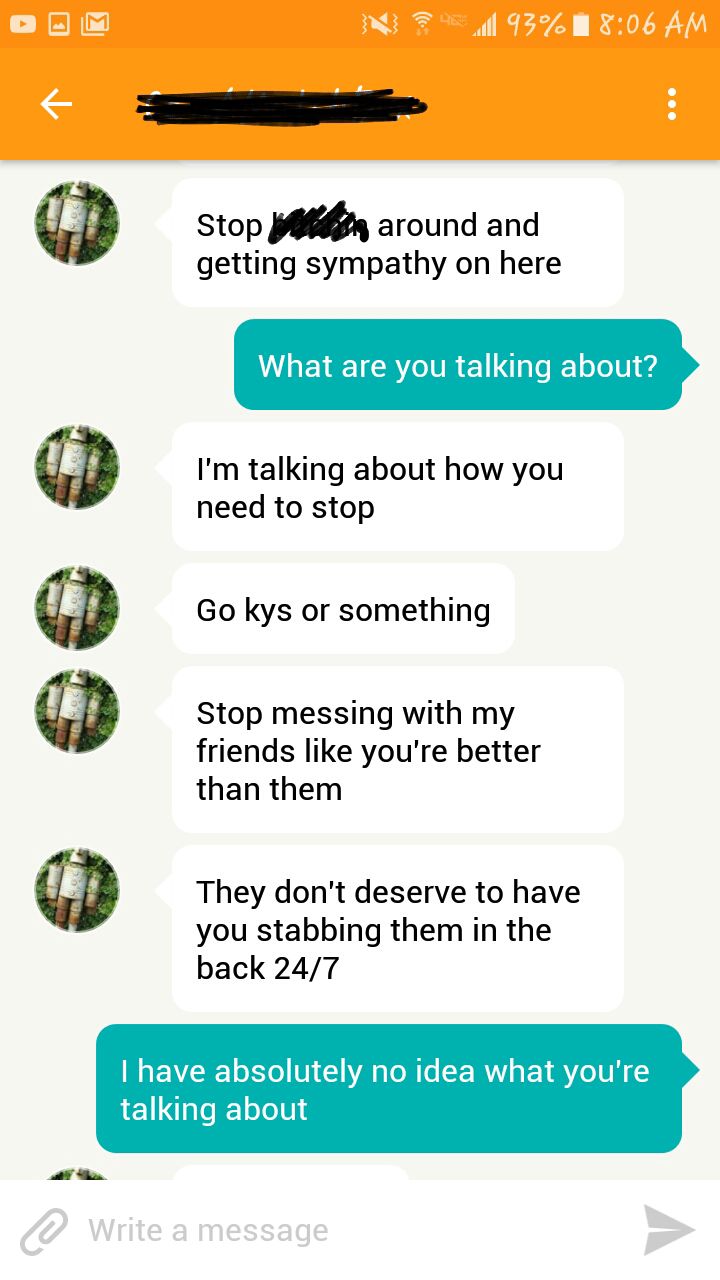Tap avatar beside 'They don't deserve' message
Screen dimensions: 720x1280
coord(77,890)
